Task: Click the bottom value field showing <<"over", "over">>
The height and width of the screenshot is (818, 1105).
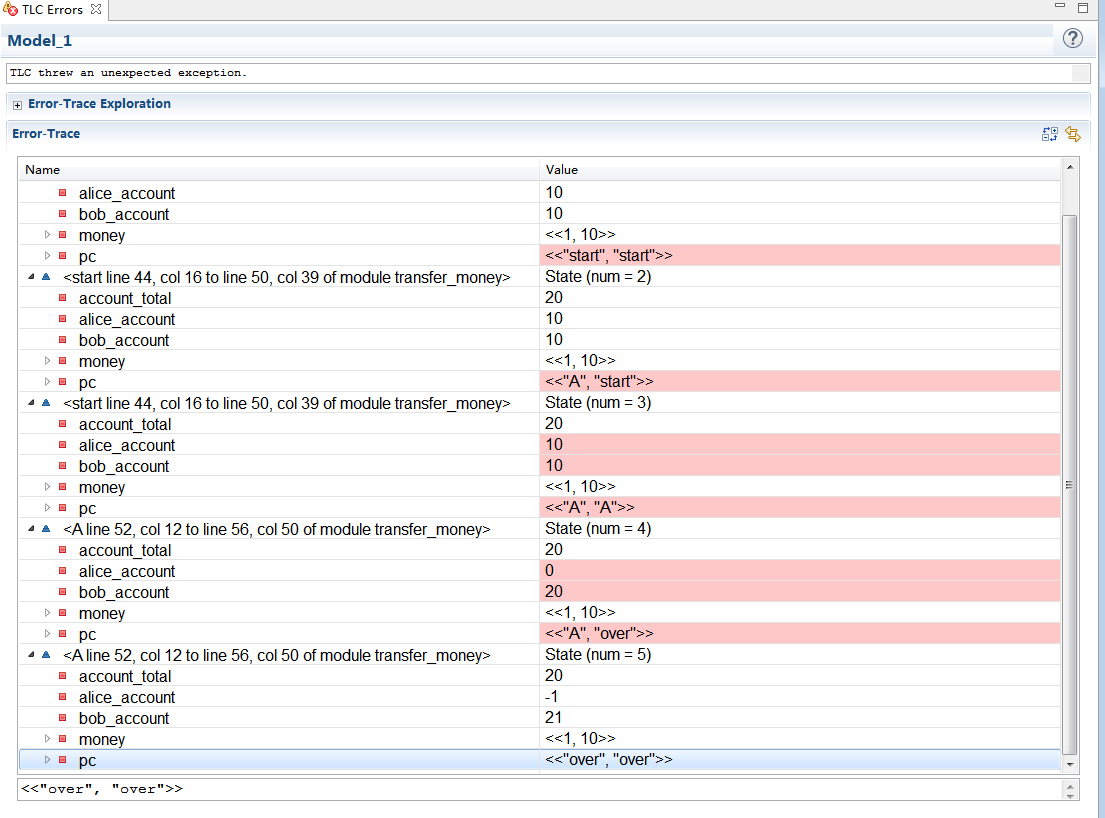Action: coord(539,789)
